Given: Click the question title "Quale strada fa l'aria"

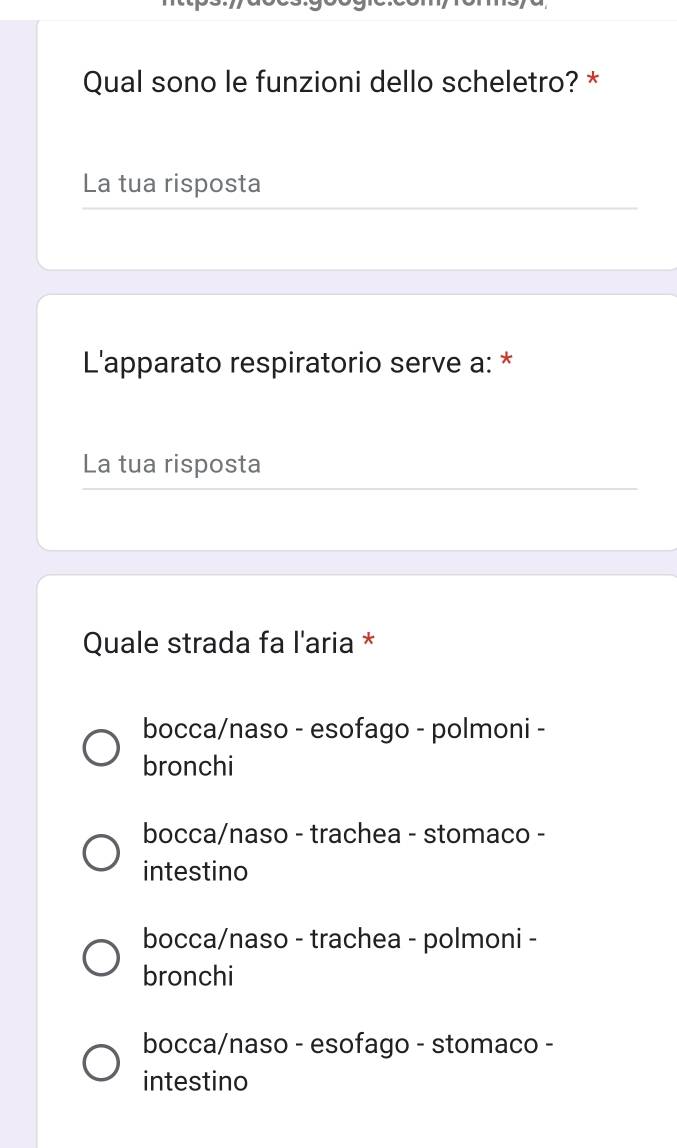Looking at the screenshot, I should [x=218, y=642].
